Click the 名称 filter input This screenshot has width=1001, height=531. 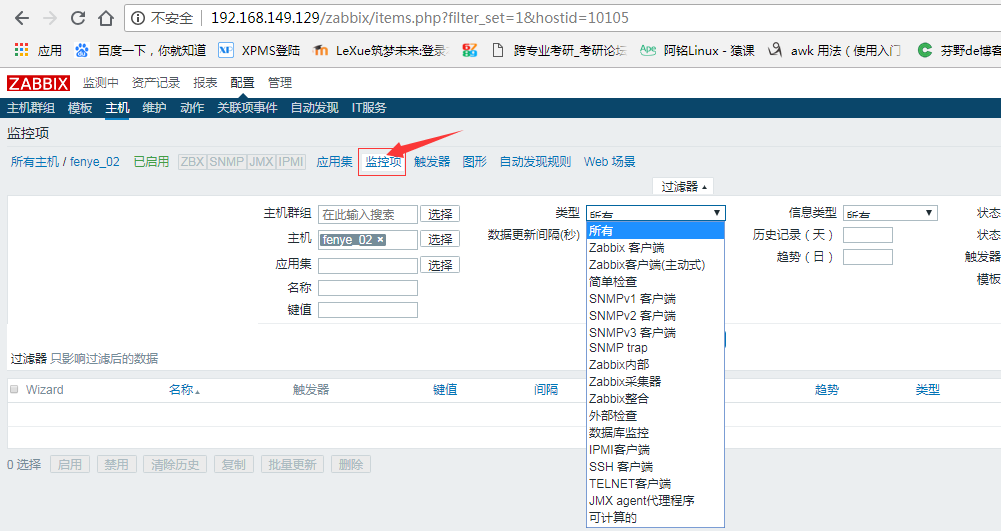pyautogui.click(x=368, y=288)
